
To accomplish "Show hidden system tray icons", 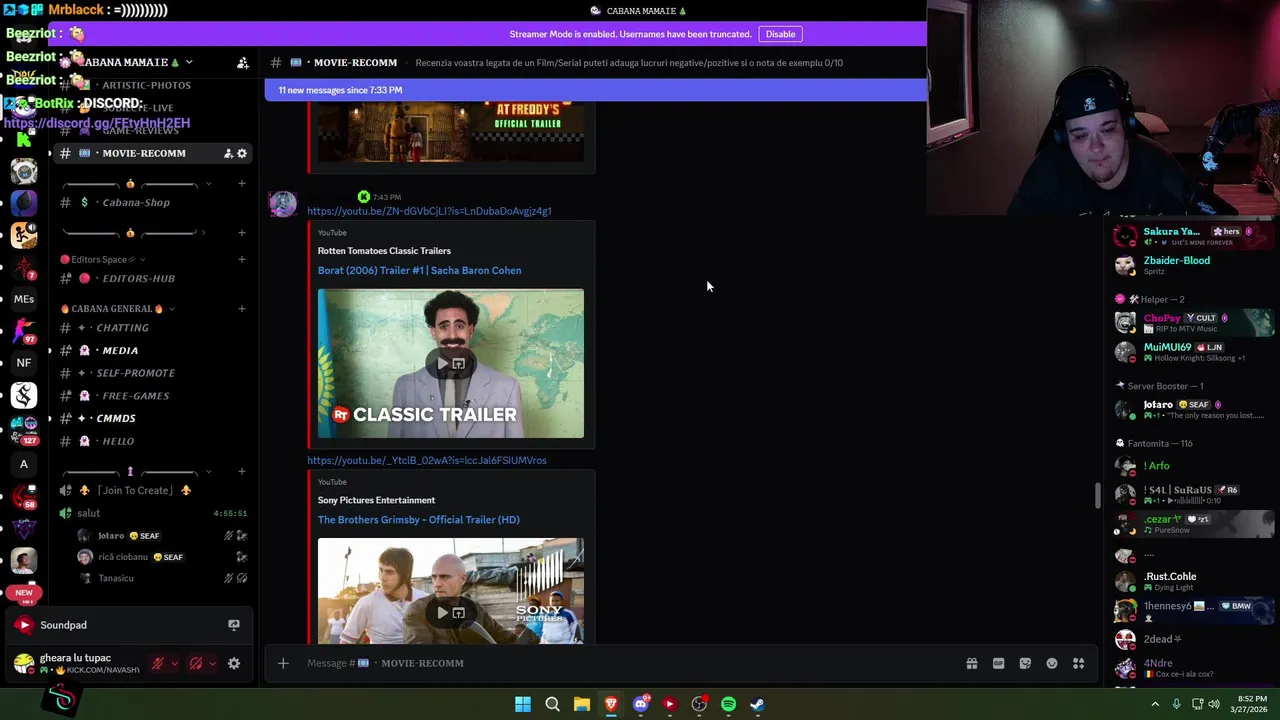I will [x=1155, y=704].
